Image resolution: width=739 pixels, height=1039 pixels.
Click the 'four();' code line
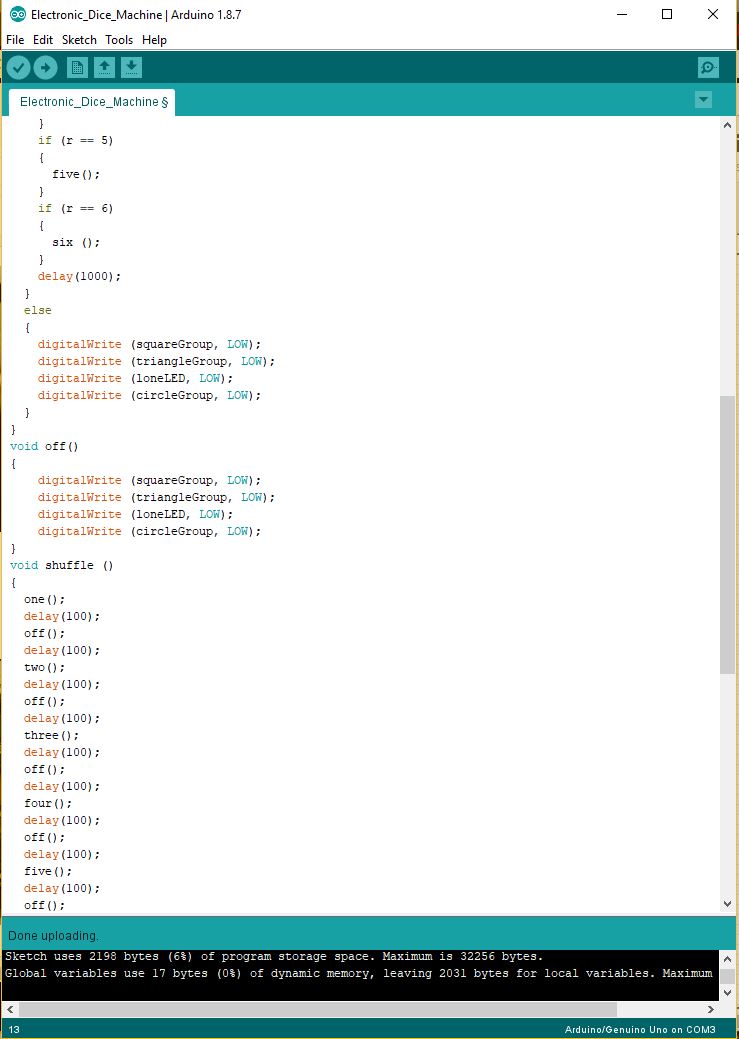point(48,803)
